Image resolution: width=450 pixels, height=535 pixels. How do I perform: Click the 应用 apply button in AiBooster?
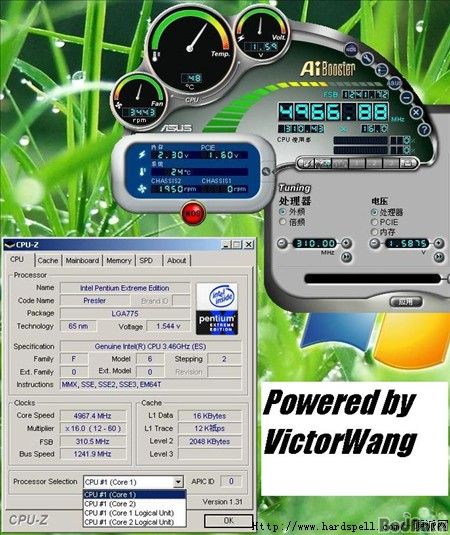[x=406, y=302]
